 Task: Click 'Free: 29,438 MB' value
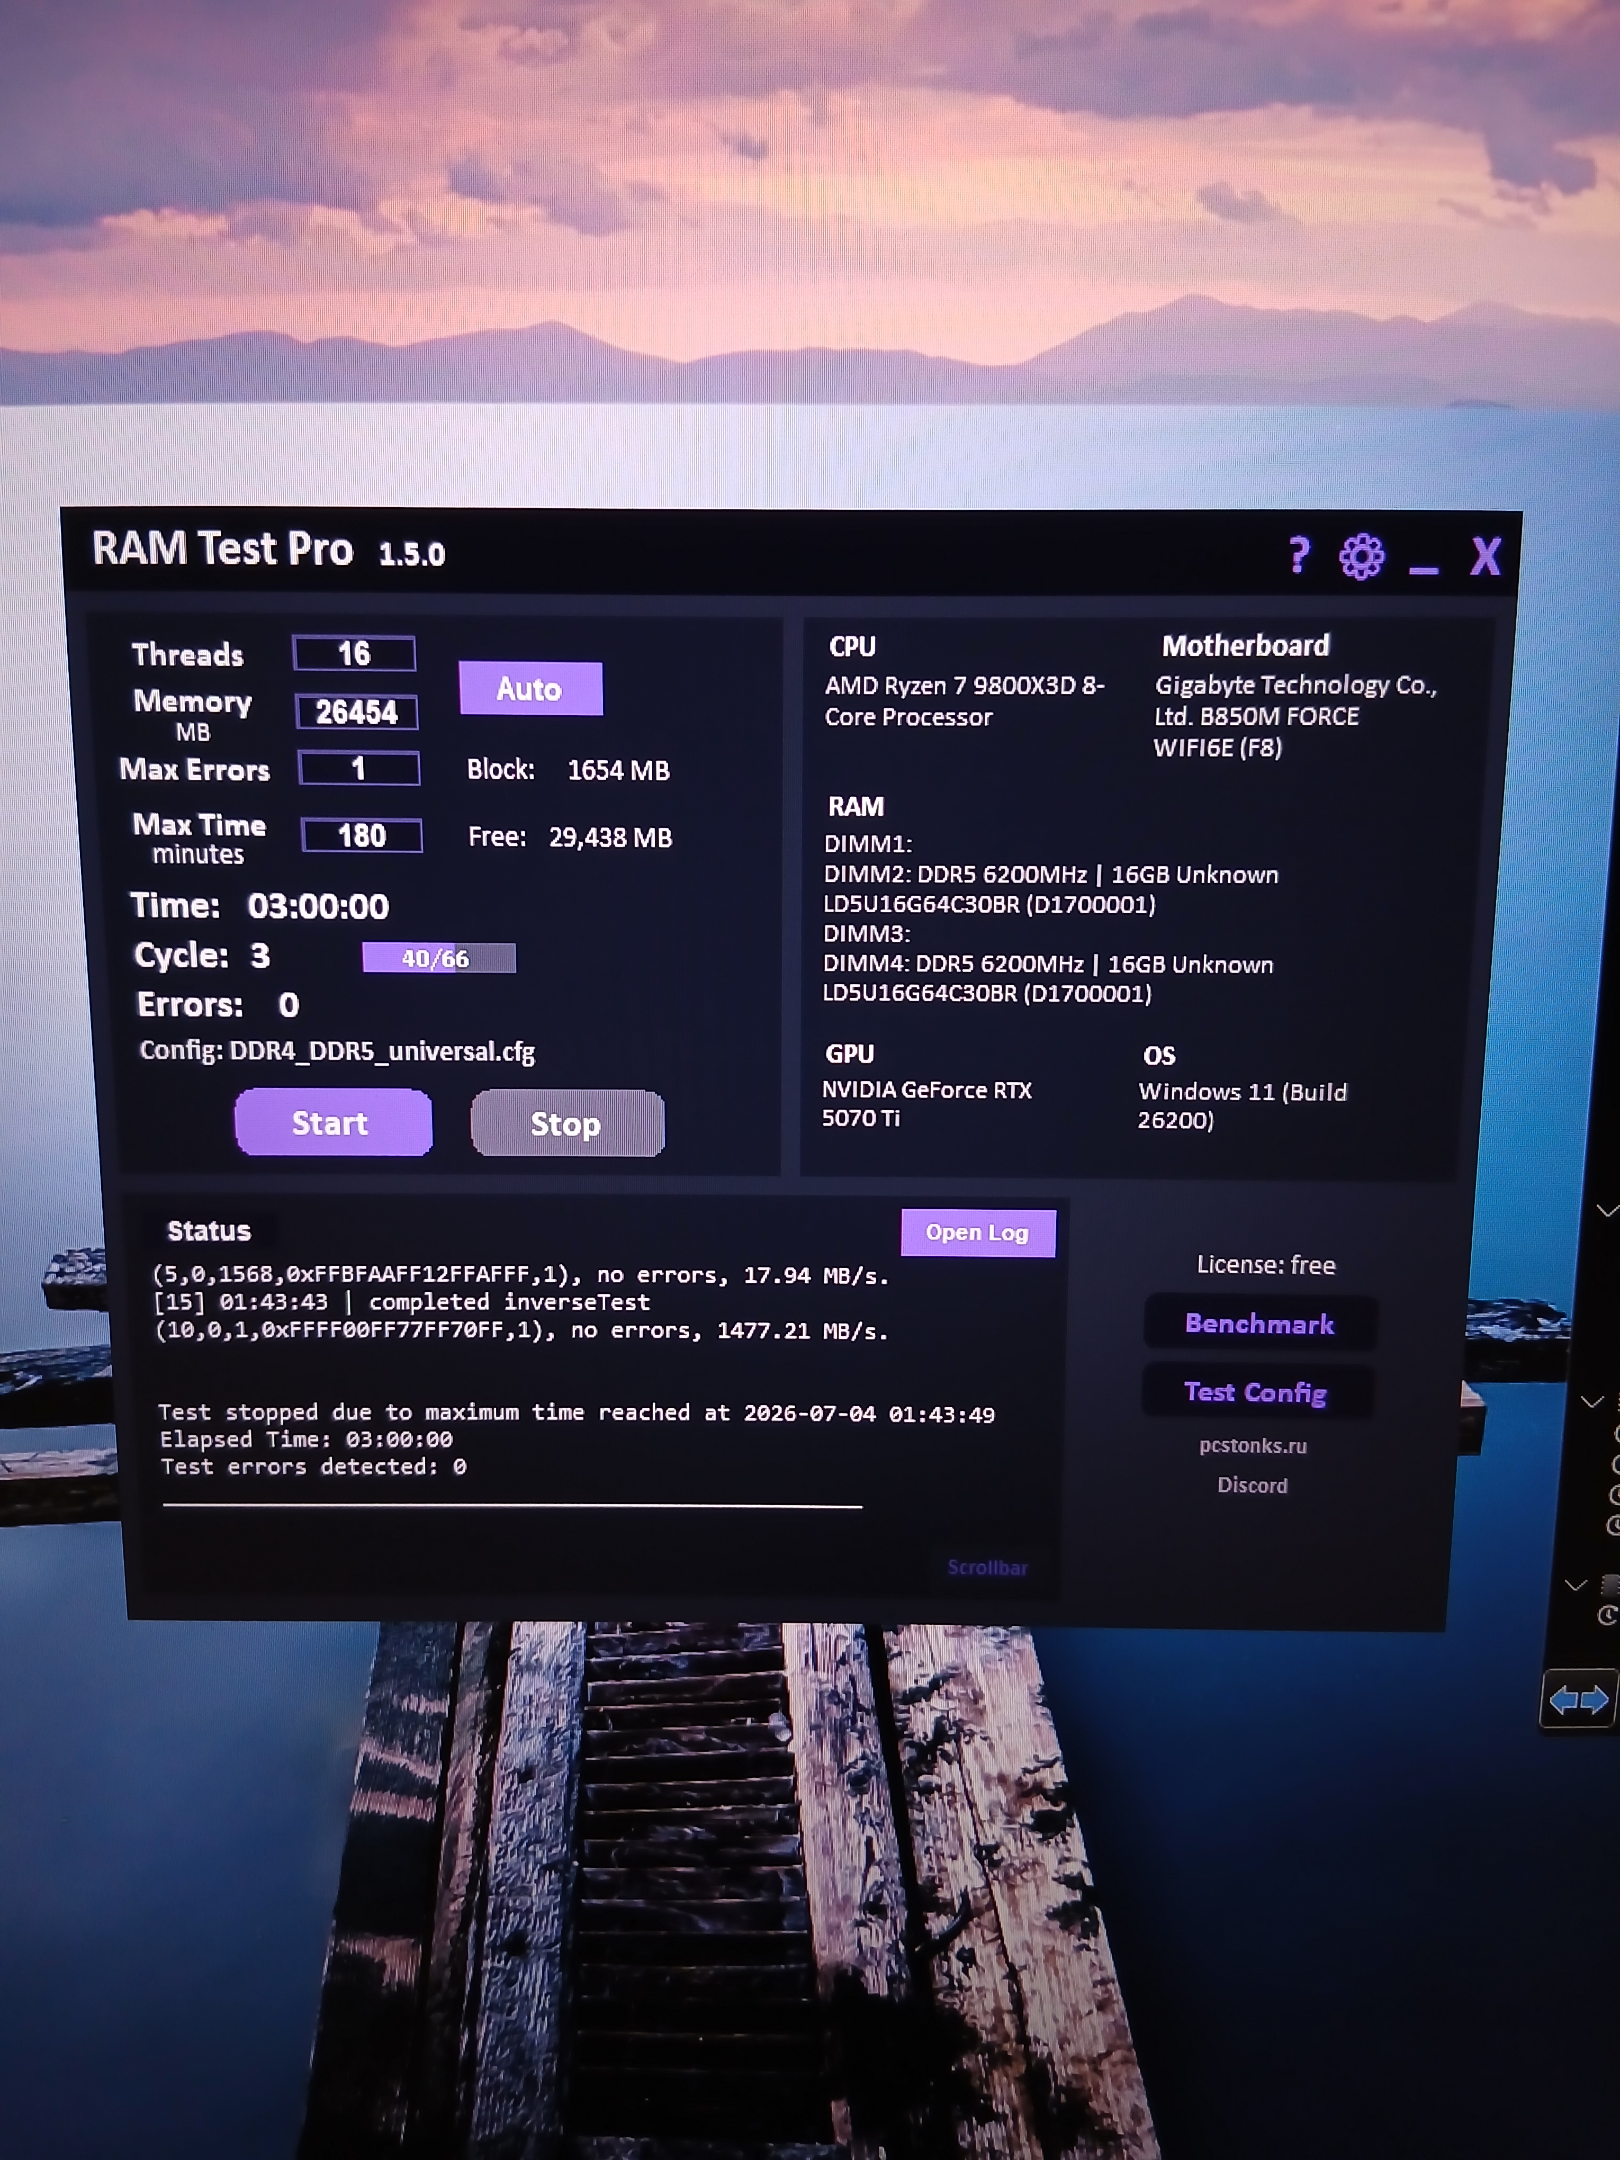pos(570,837)
